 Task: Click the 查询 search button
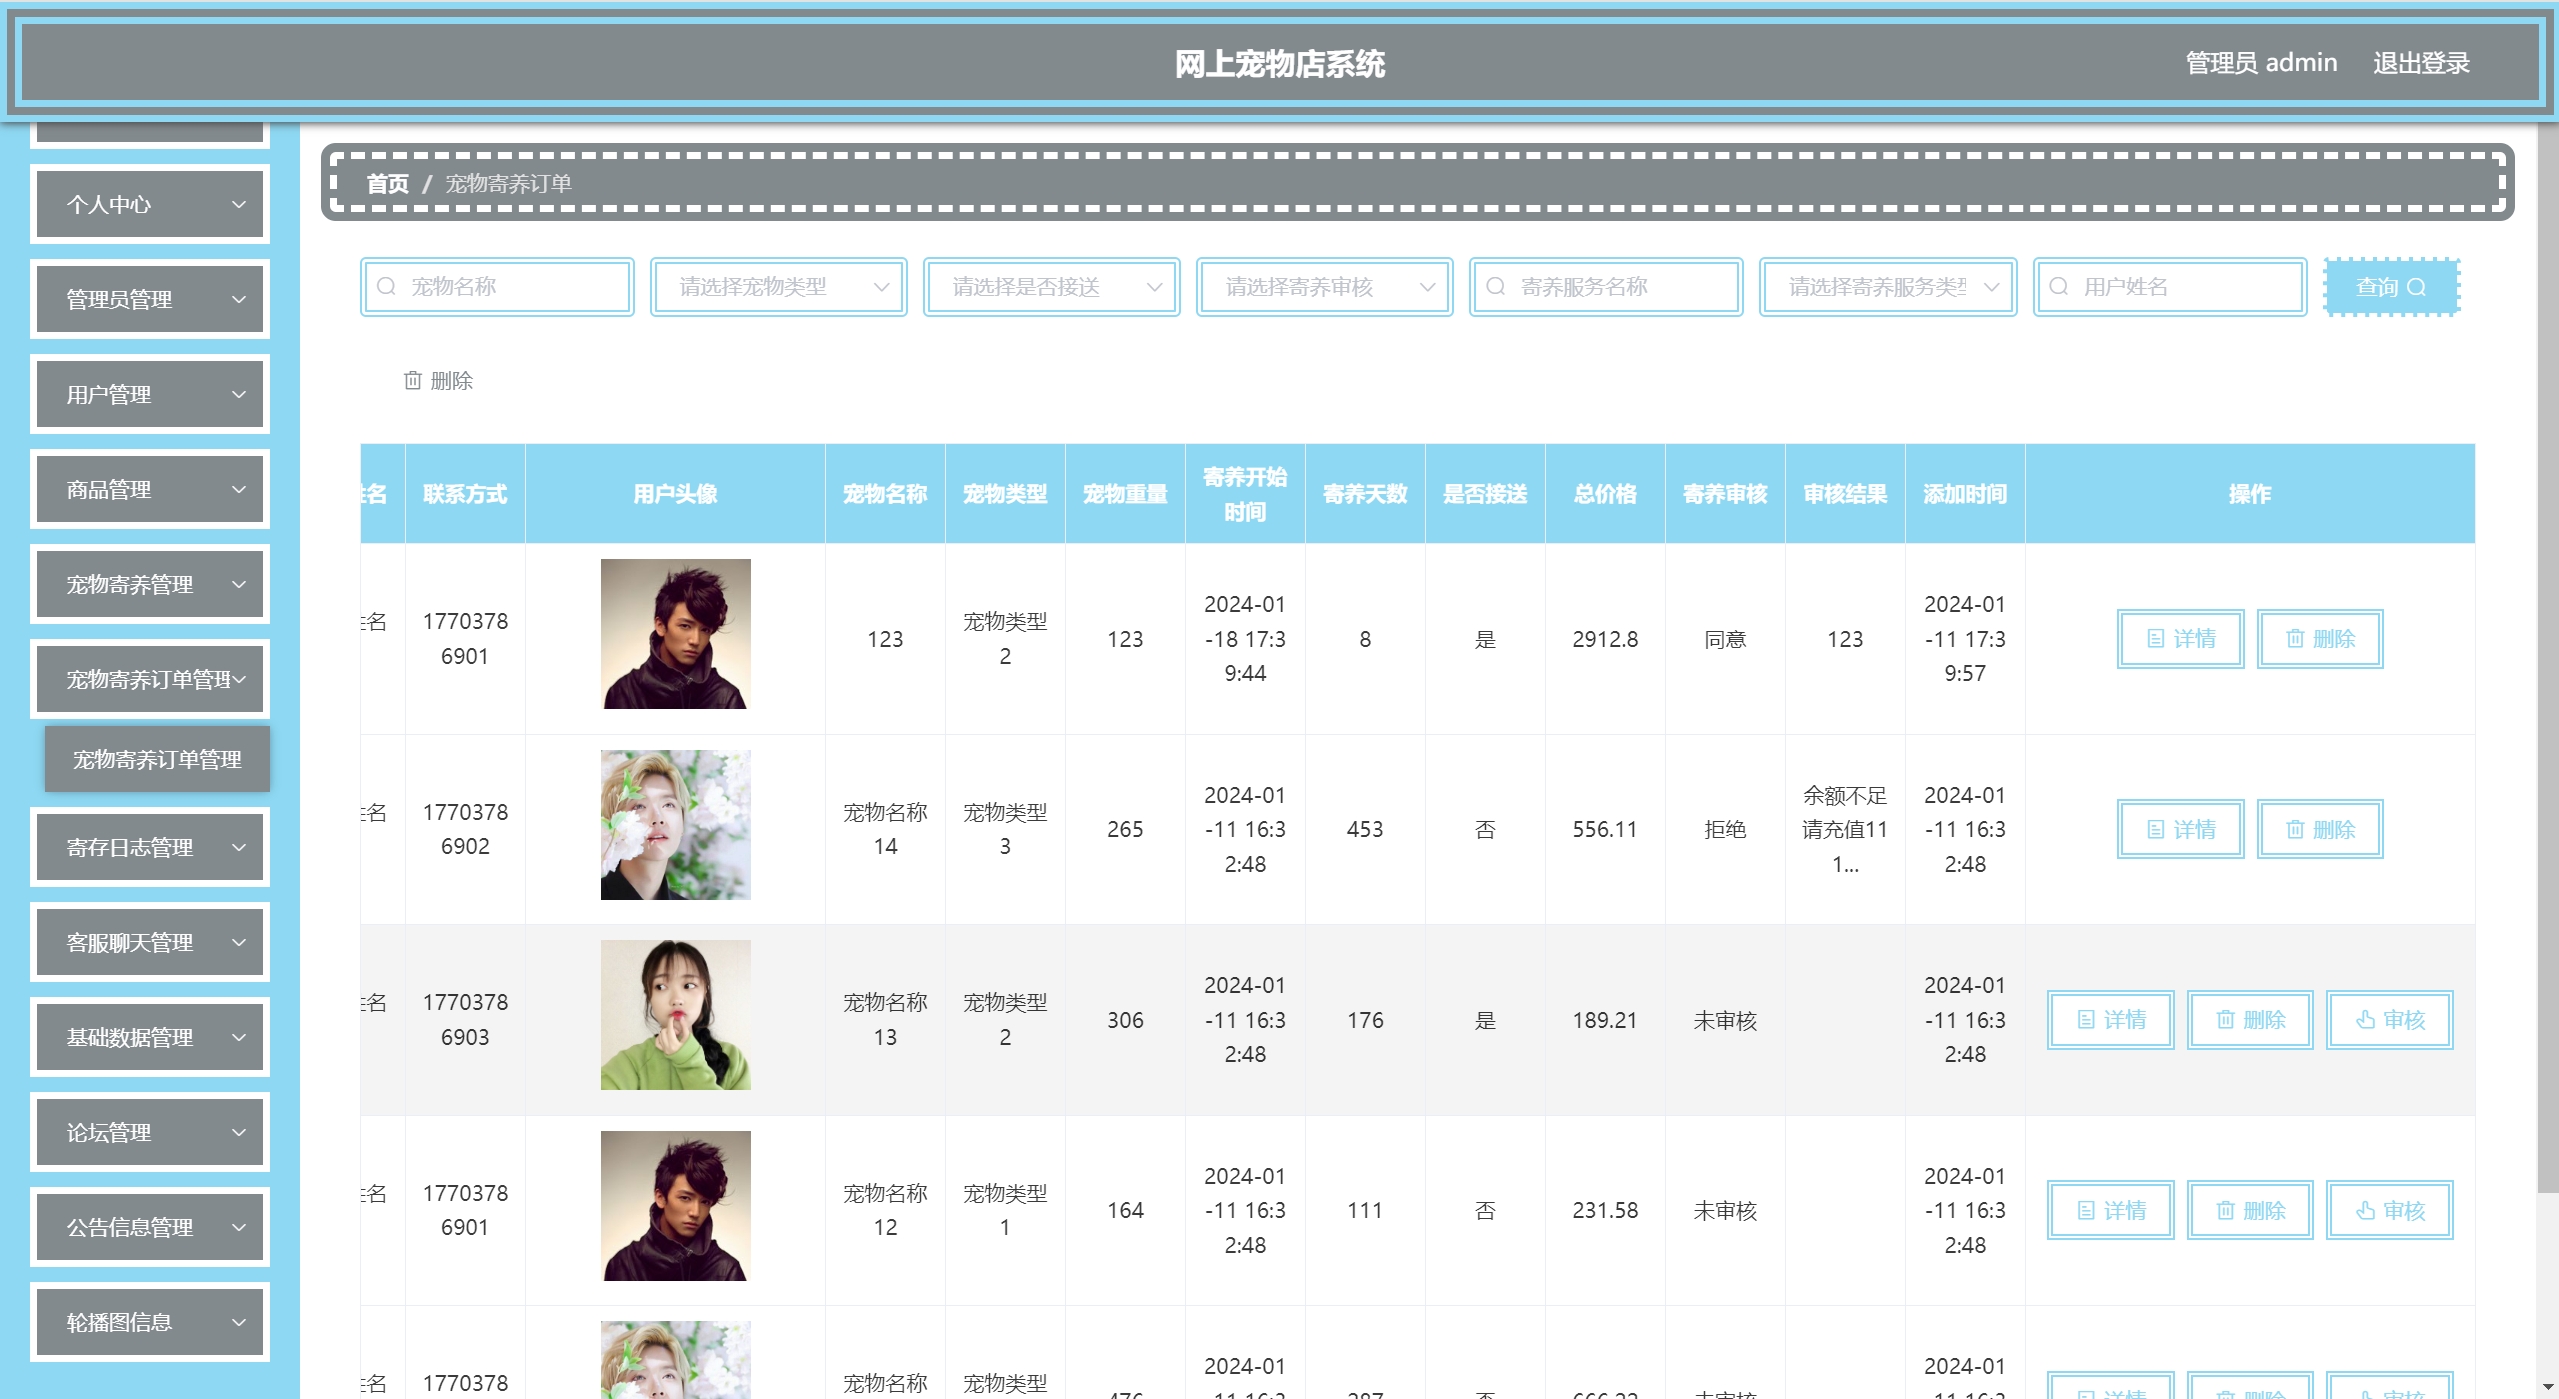click(2390, 287)
